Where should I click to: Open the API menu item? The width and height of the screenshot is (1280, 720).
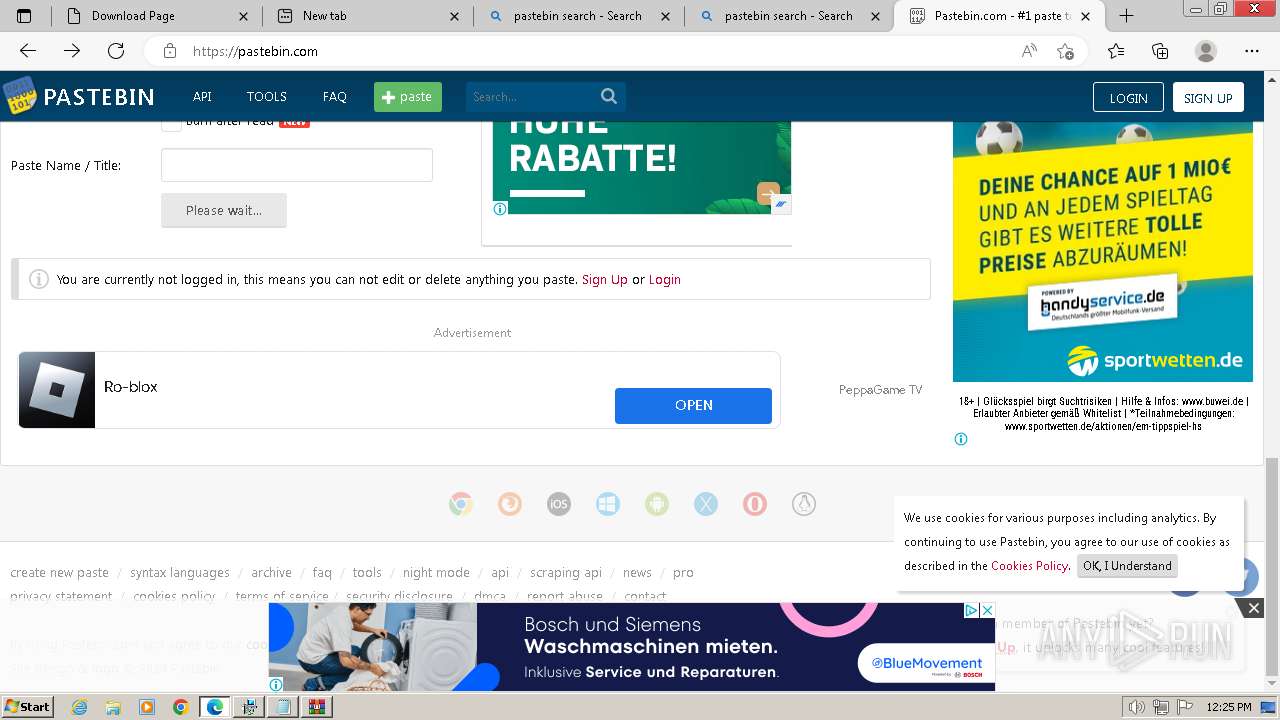click(202, 97)
